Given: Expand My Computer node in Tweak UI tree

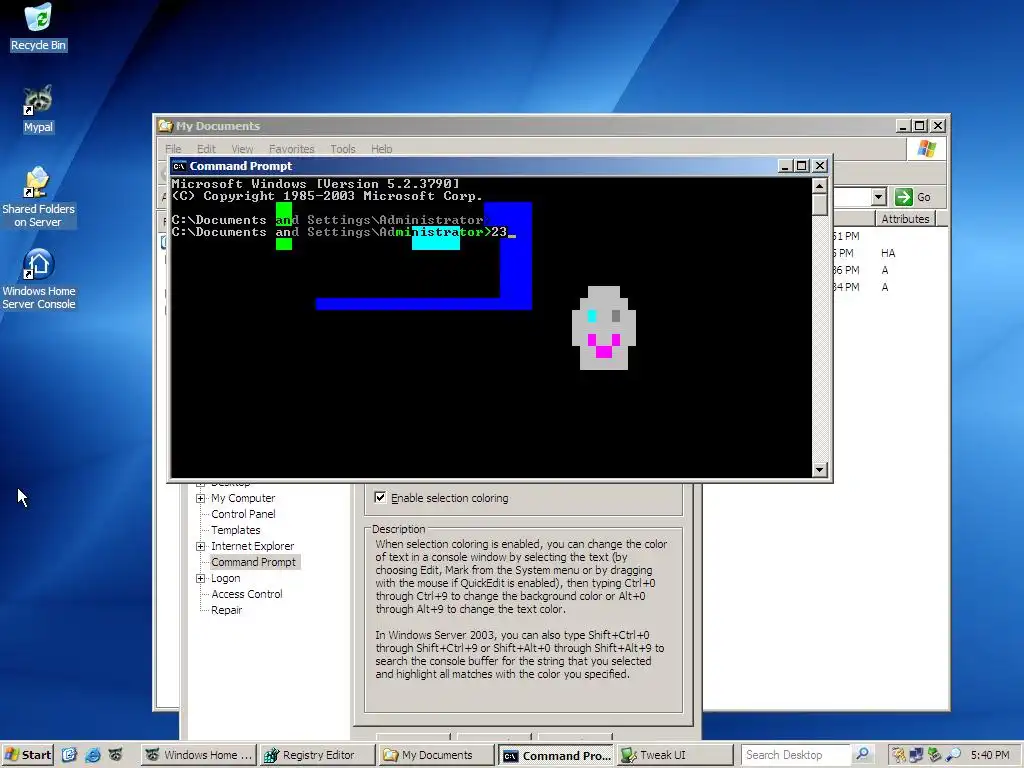Looking at the screenshot, I should [200, 498].
